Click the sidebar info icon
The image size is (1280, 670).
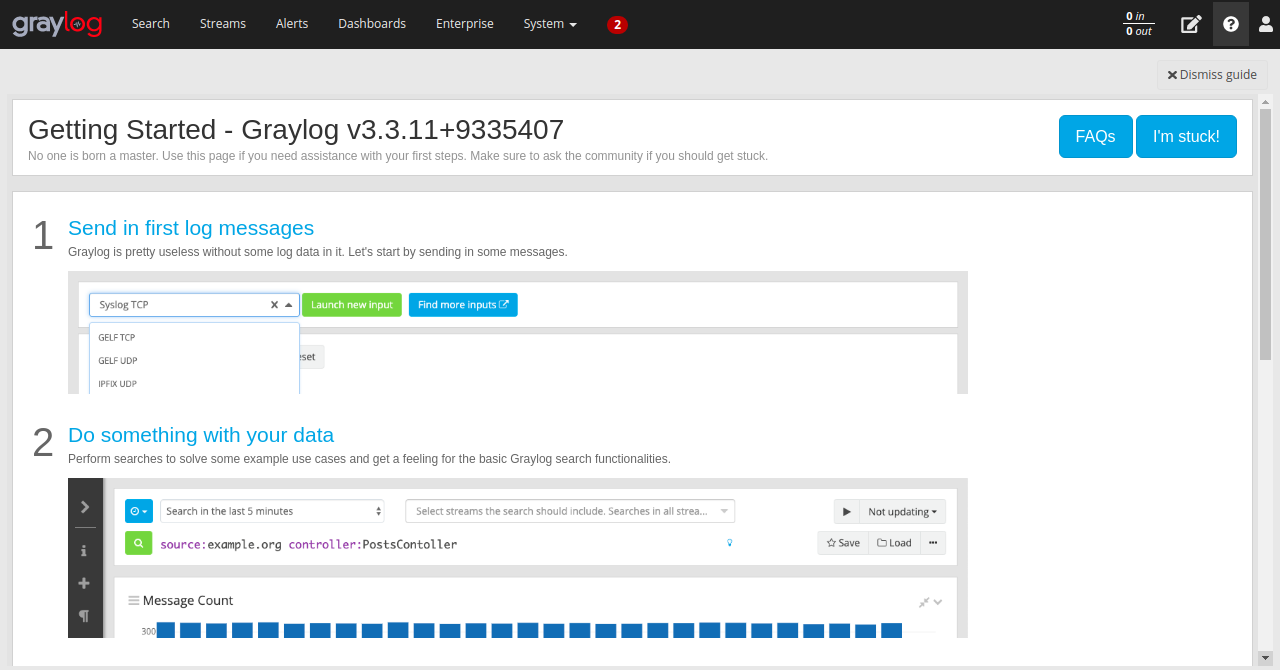coord(84,550)
